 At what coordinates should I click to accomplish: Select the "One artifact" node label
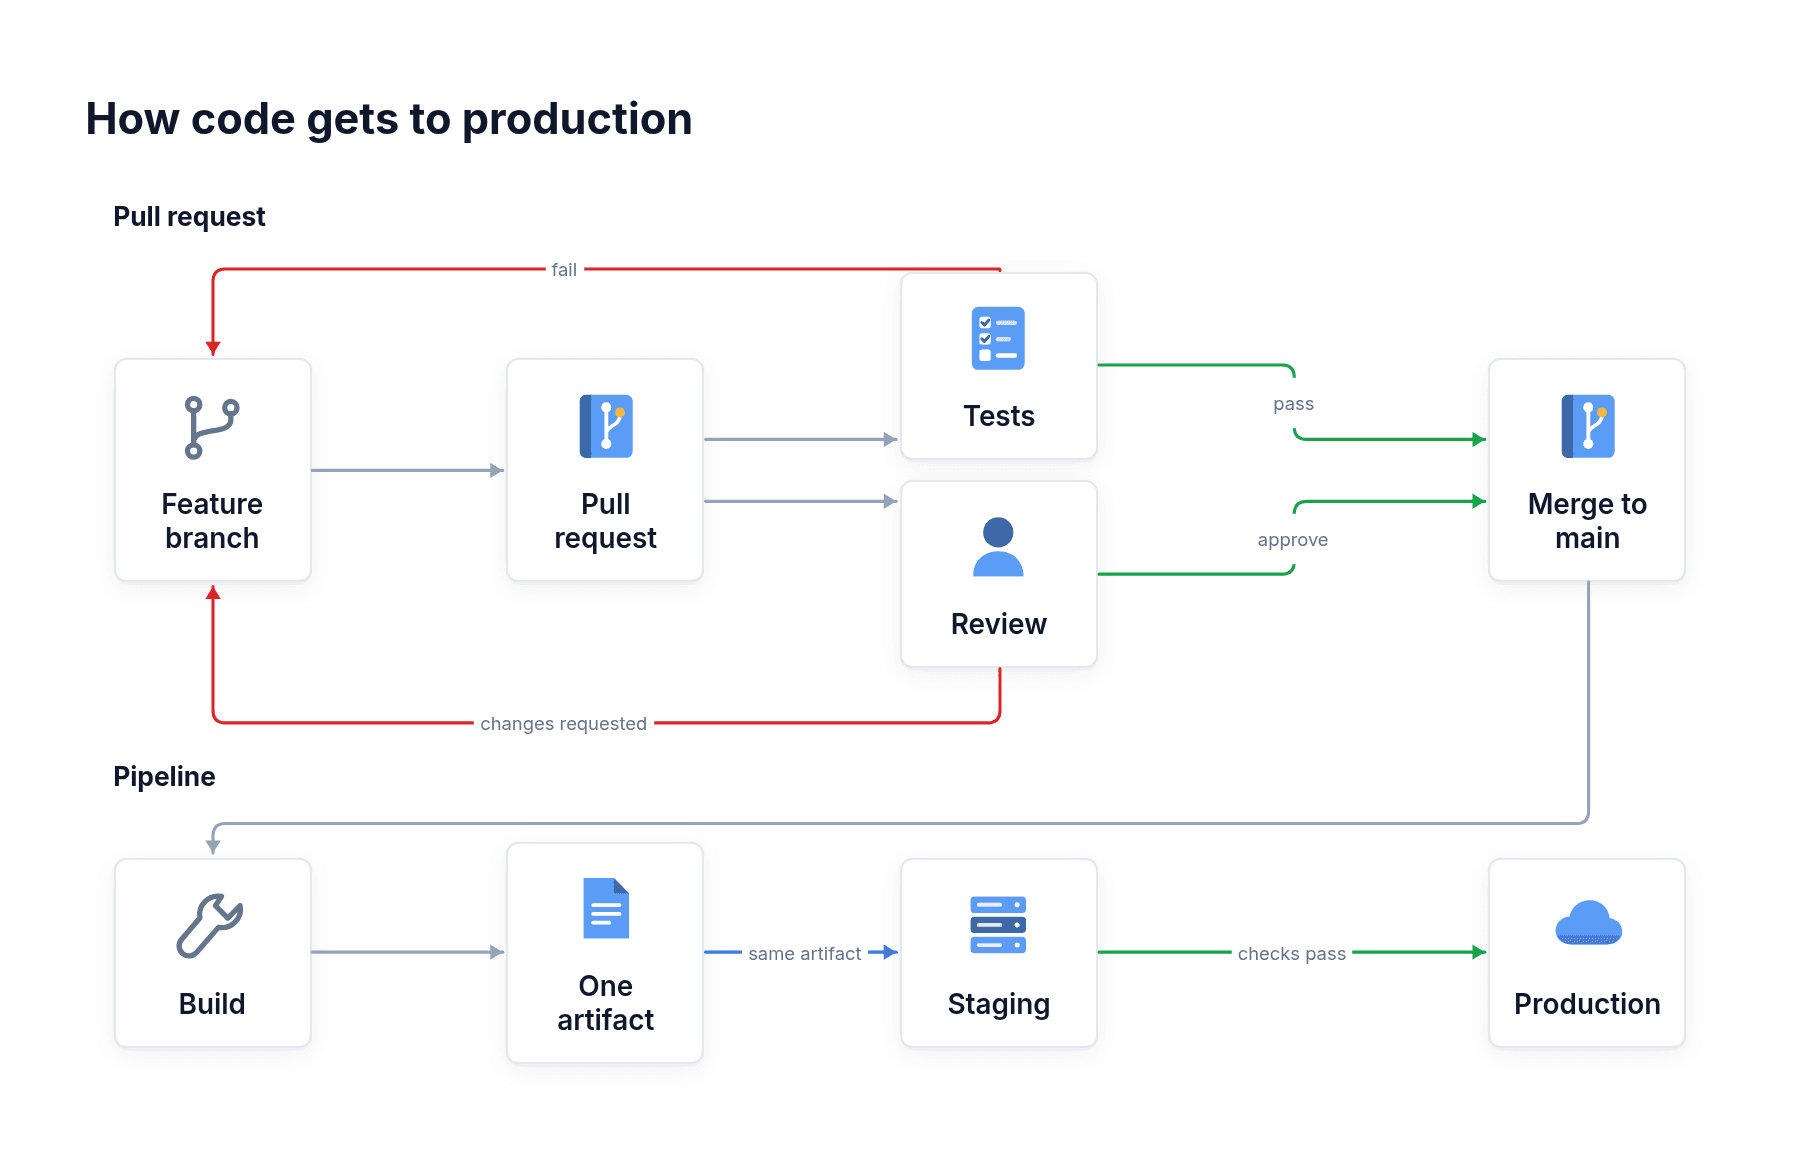pos(606,1003)
